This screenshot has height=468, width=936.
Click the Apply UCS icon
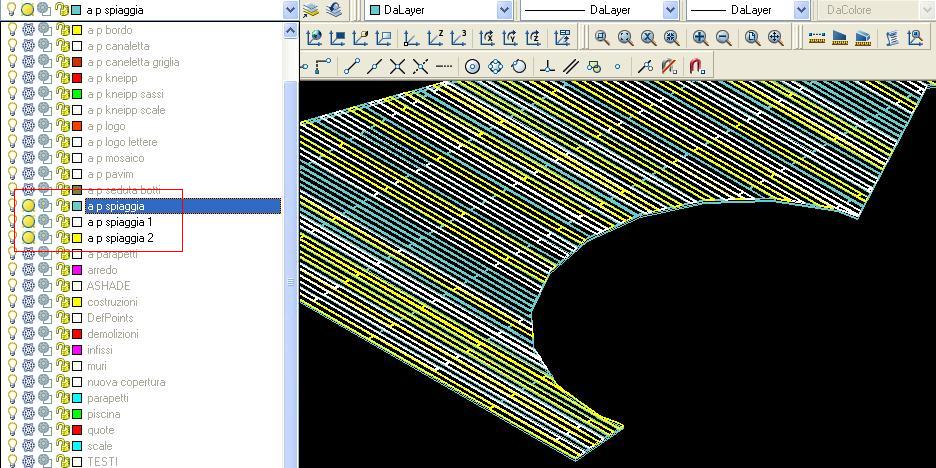(x=562, y=38)
